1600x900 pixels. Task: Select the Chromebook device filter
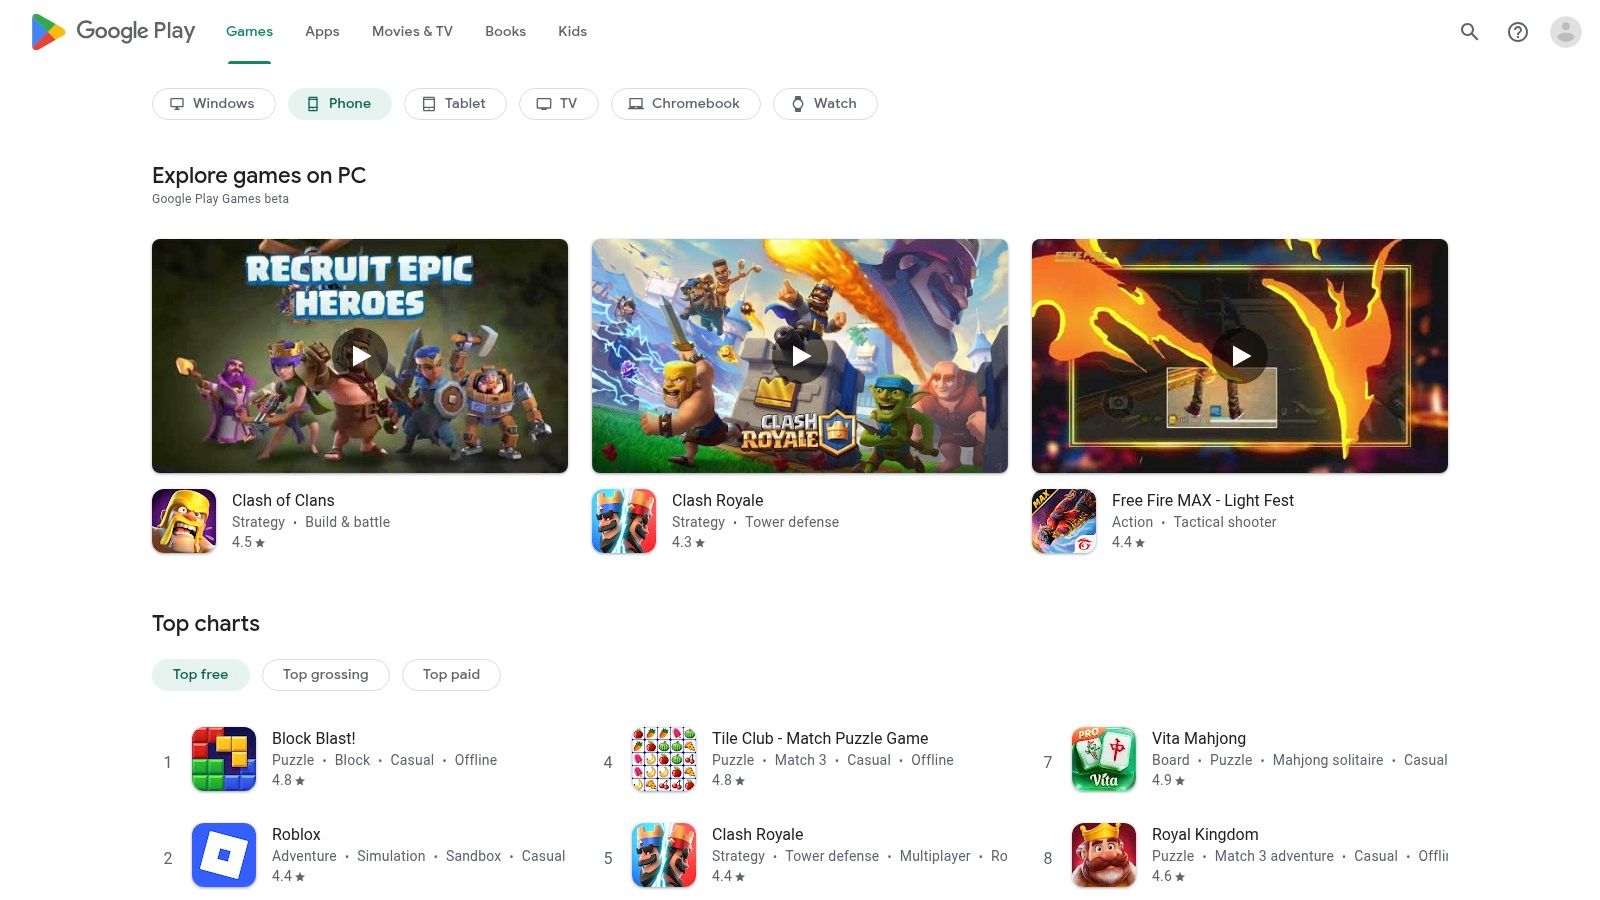[685, 104]
